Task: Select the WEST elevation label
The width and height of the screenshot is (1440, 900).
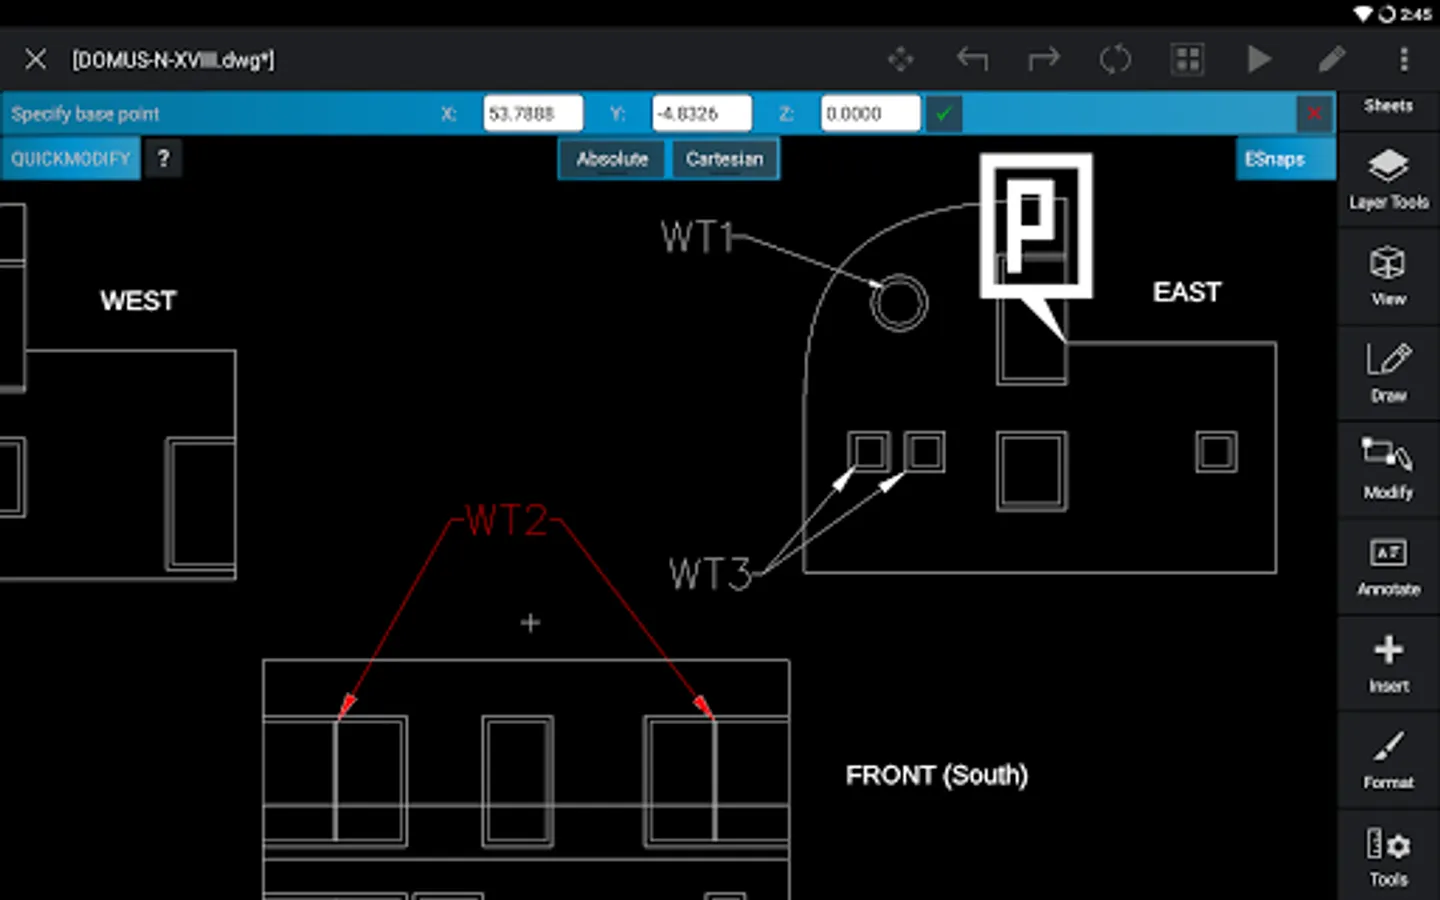Action: point(138,301)
